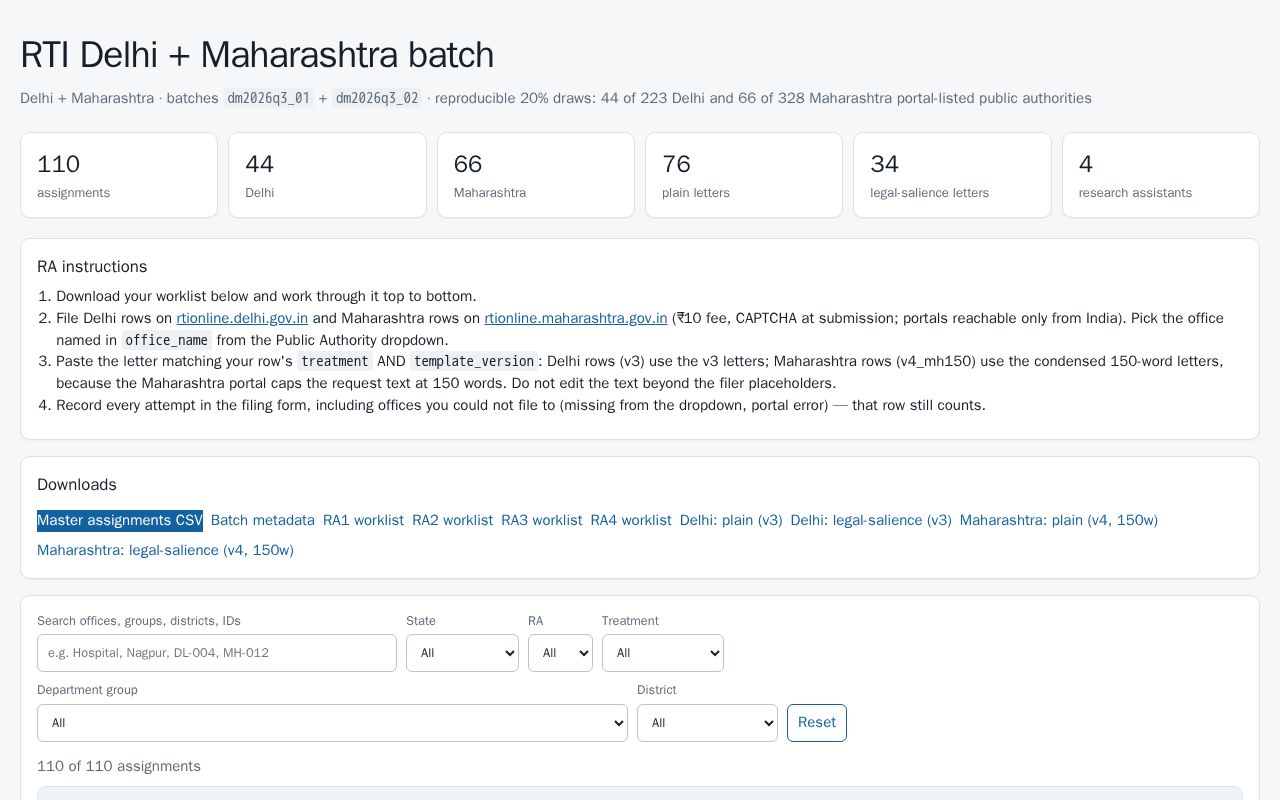Click the 110 assignments stat card
The width and height of the screenshot is (1280, 800).
[119, 175]
